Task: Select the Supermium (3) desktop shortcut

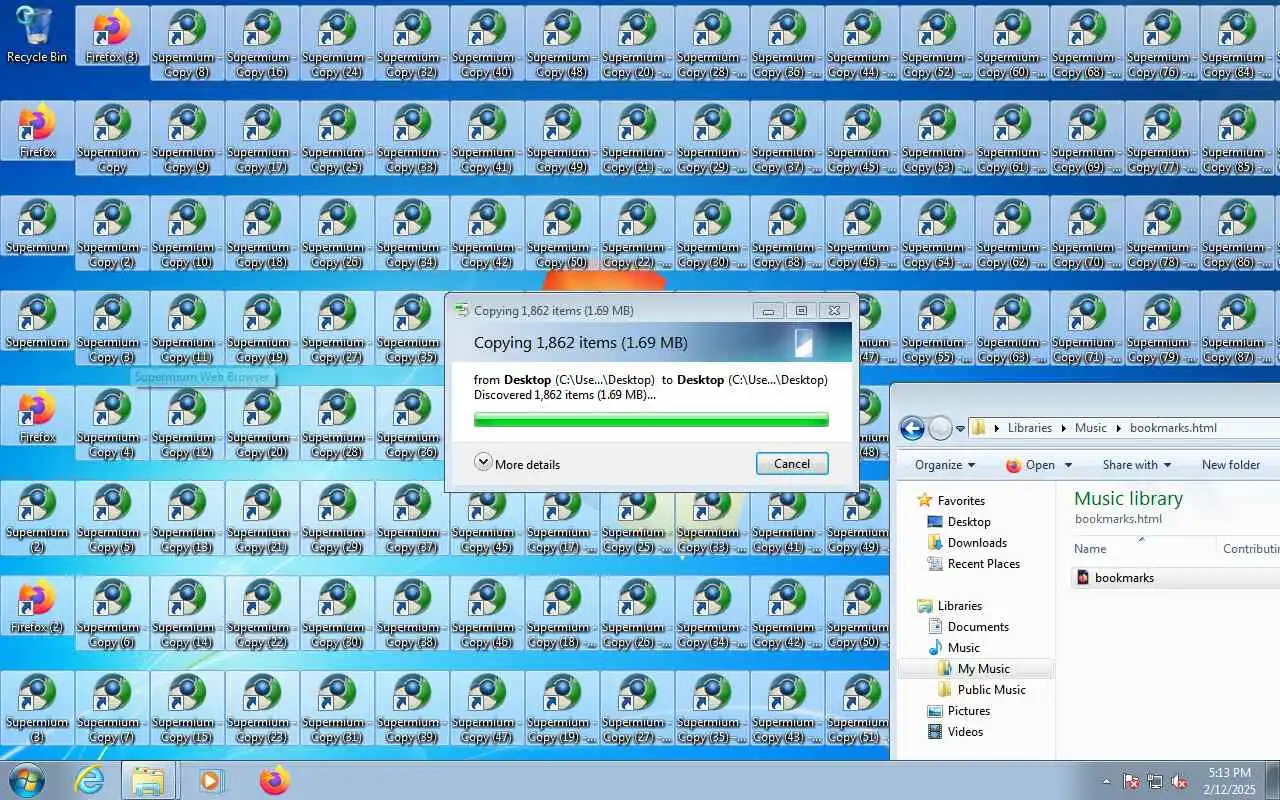Action: pos(37,708)
